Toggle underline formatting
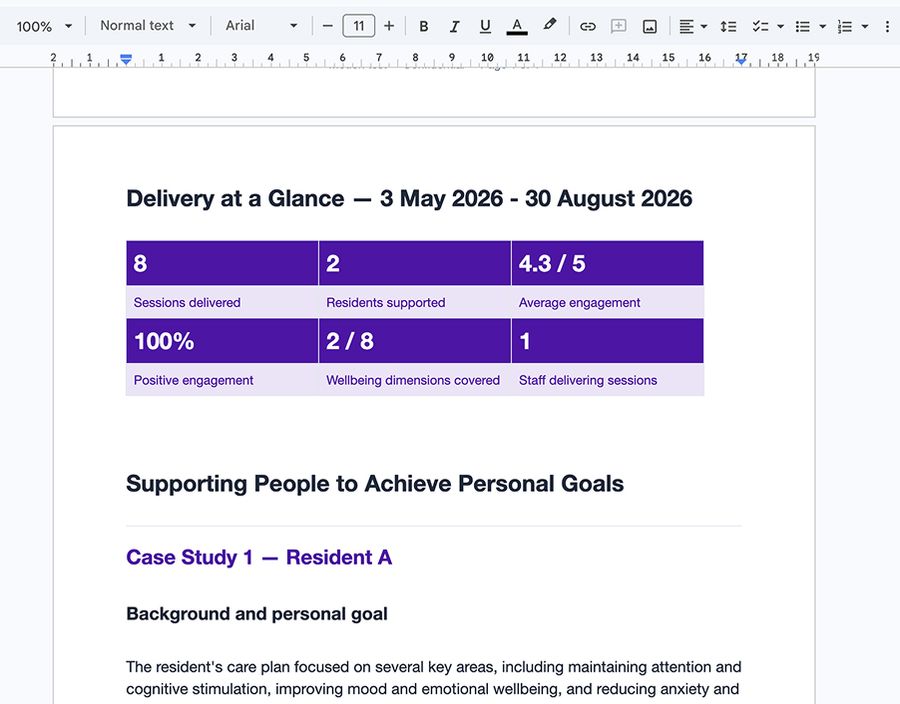The image size is (900, 704). click(x=485, y=26)
